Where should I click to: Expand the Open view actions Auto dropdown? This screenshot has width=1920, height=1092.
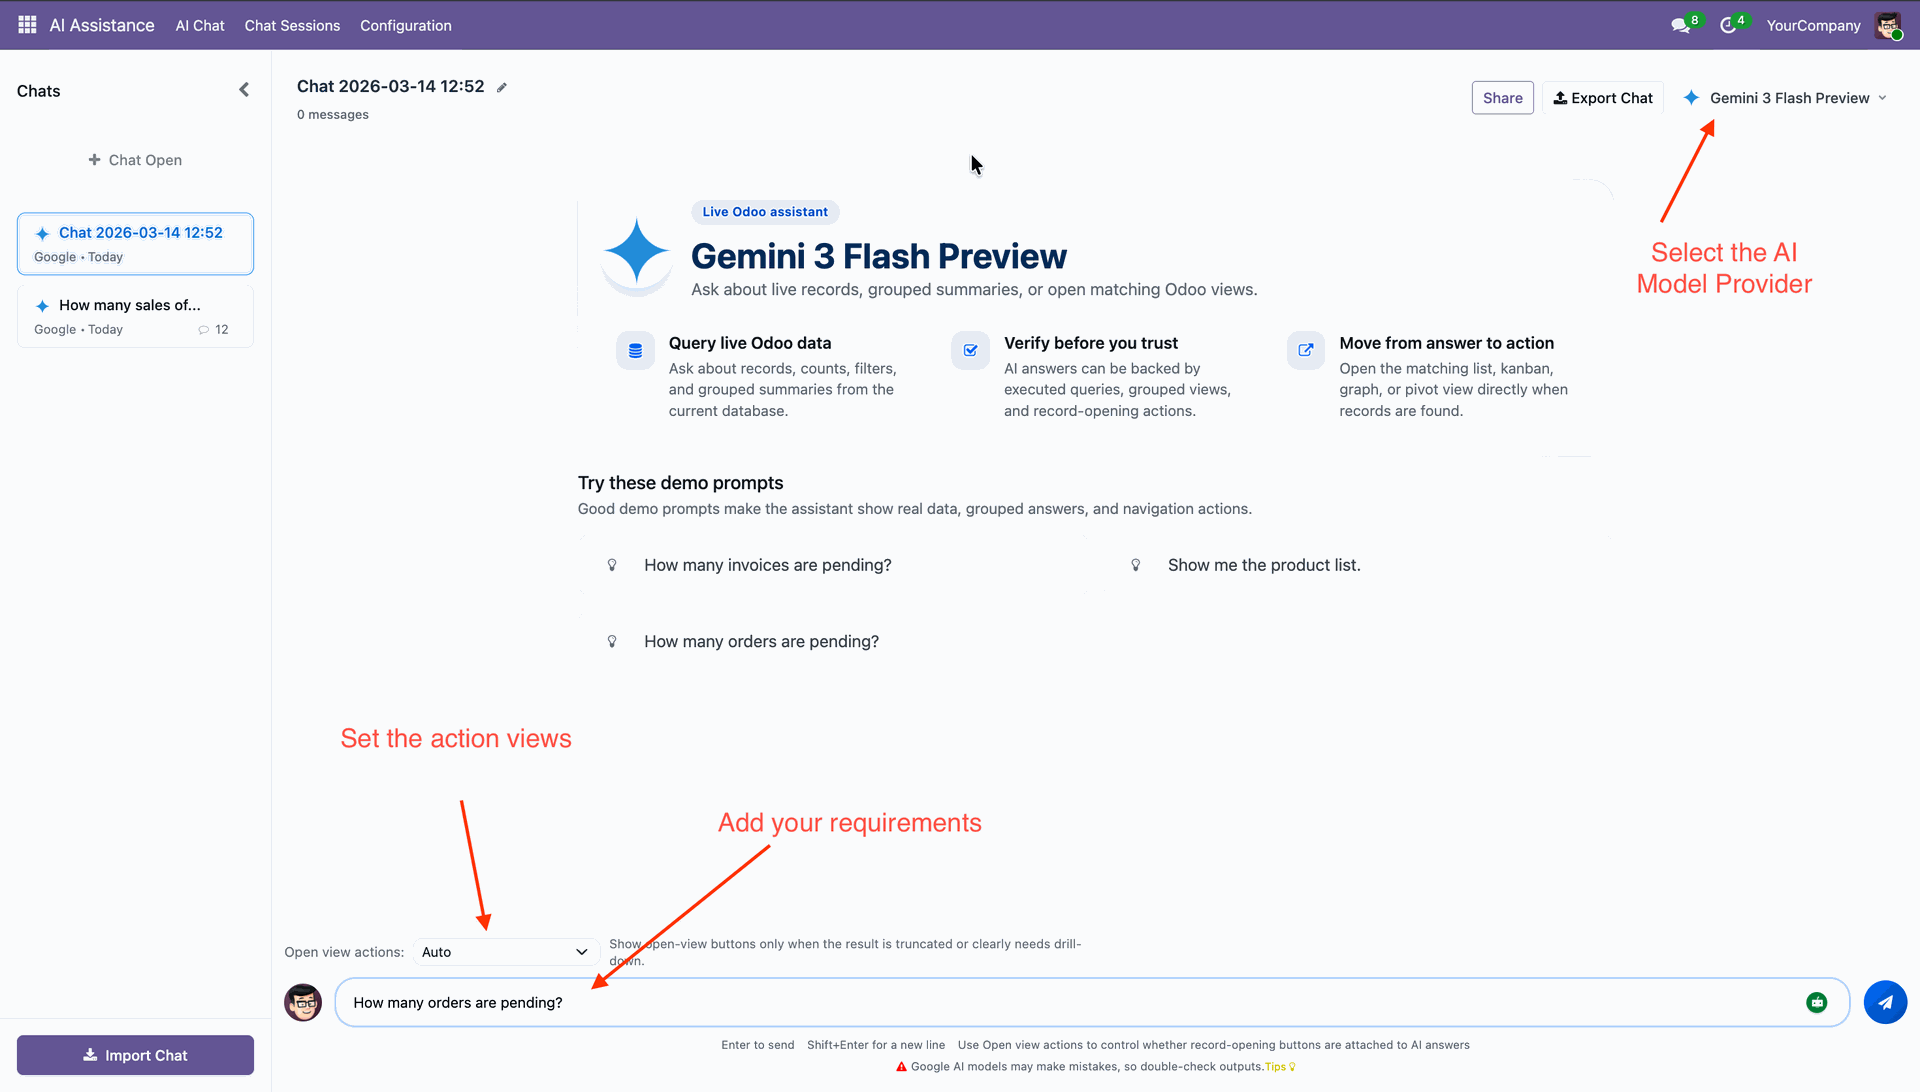[x=505, y=952]
